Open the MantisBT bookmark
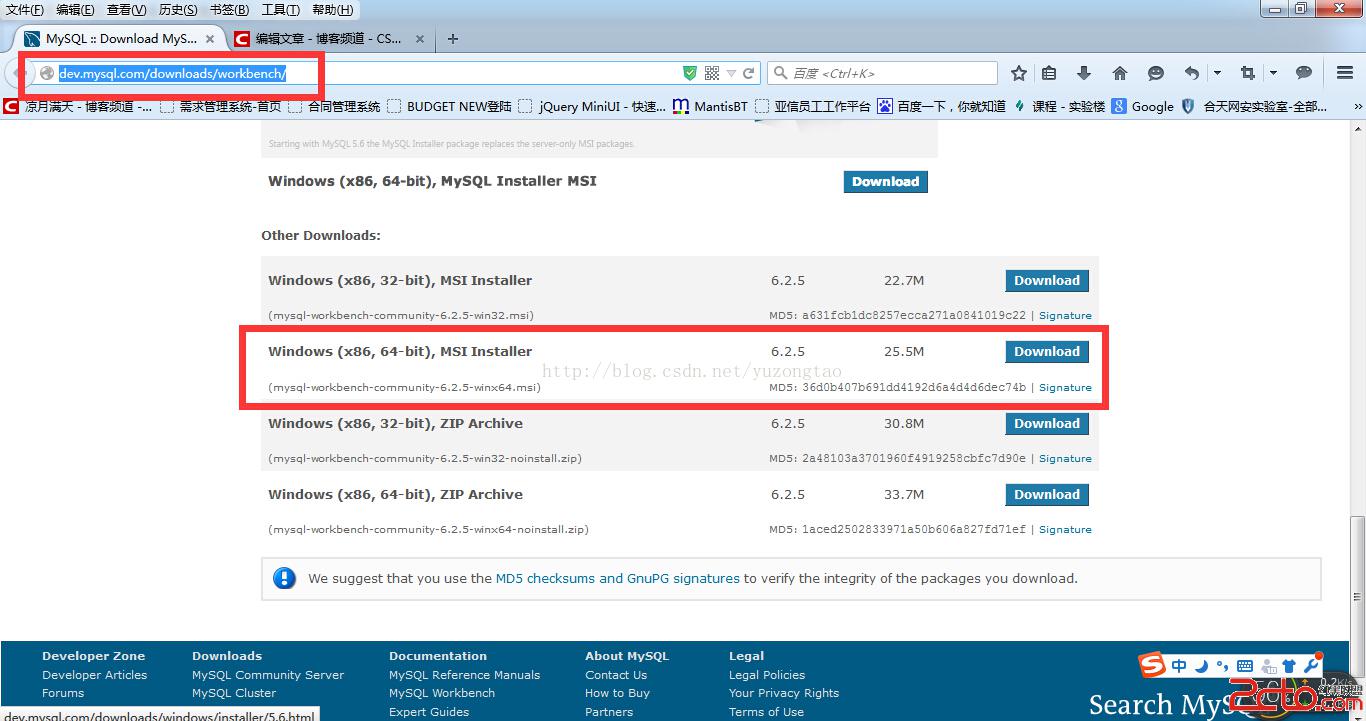The image size is (1366, 721). coord(710,106)
